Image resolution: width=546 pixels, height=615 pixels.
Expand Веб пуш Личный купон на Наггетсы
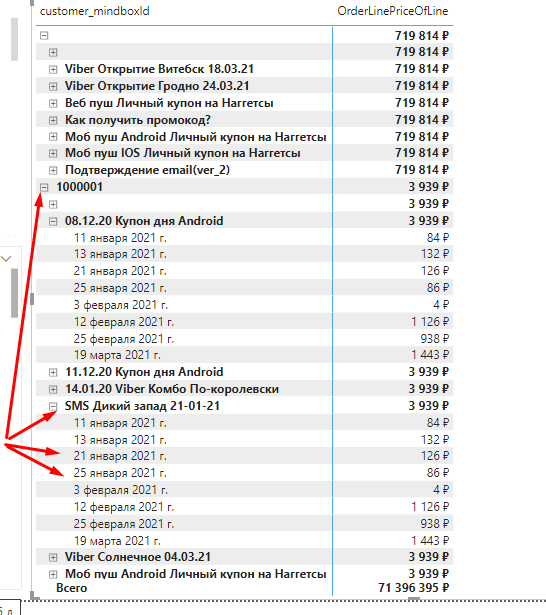pos(53,104)
